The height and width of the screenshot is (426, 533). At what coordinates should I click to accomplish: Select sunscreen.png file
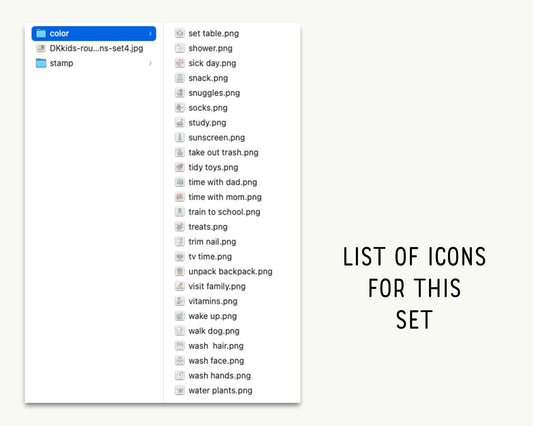pyautogui.click(x=217, y=138)
